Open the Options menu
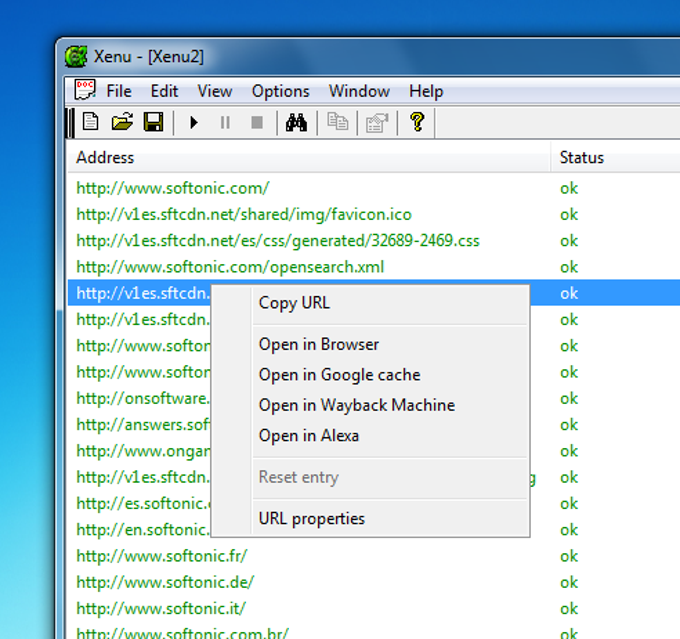The width and height of the screenshot is (680, 639). 281,91
